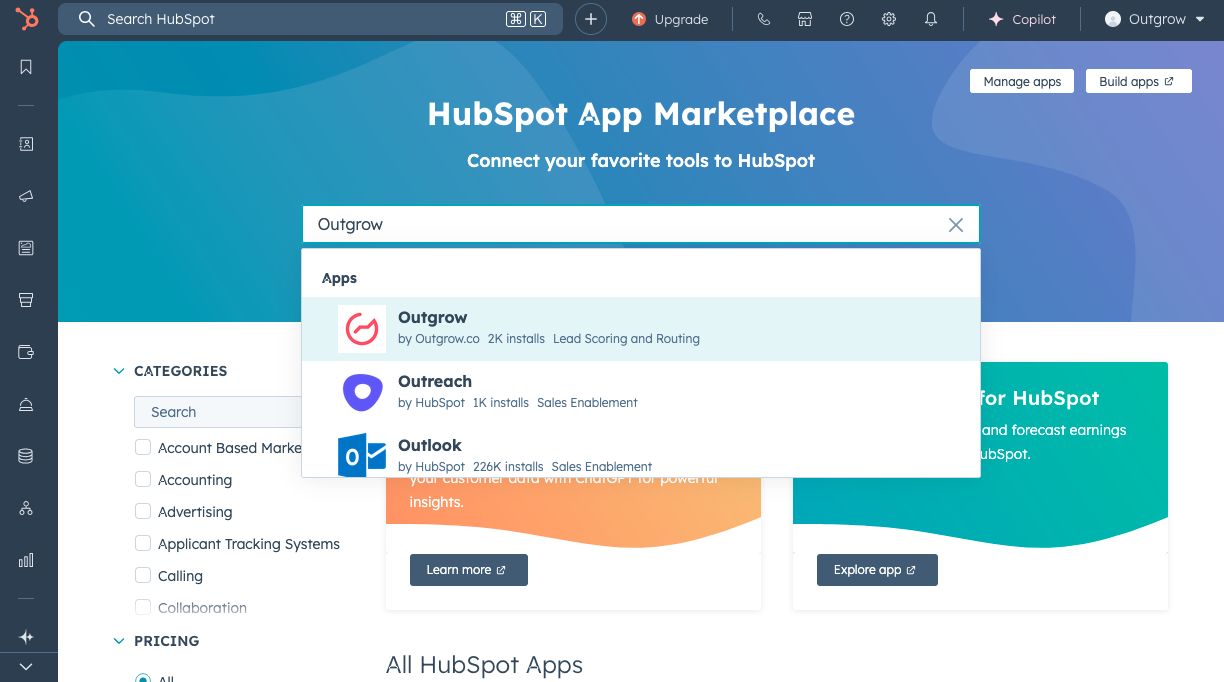Open Copilot from the top bar
Screen dimensions: 1224x682
pyautogui.click(x=1022, y=19)
